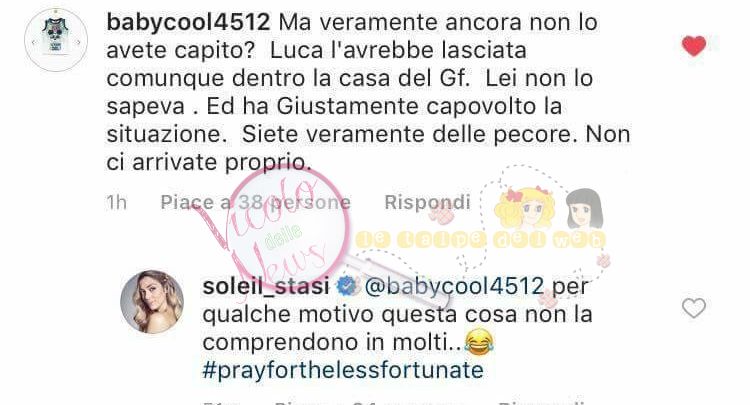
Task: Open the #prayforthelessfortunate hashtag
Action: click(x=343, y=371)
